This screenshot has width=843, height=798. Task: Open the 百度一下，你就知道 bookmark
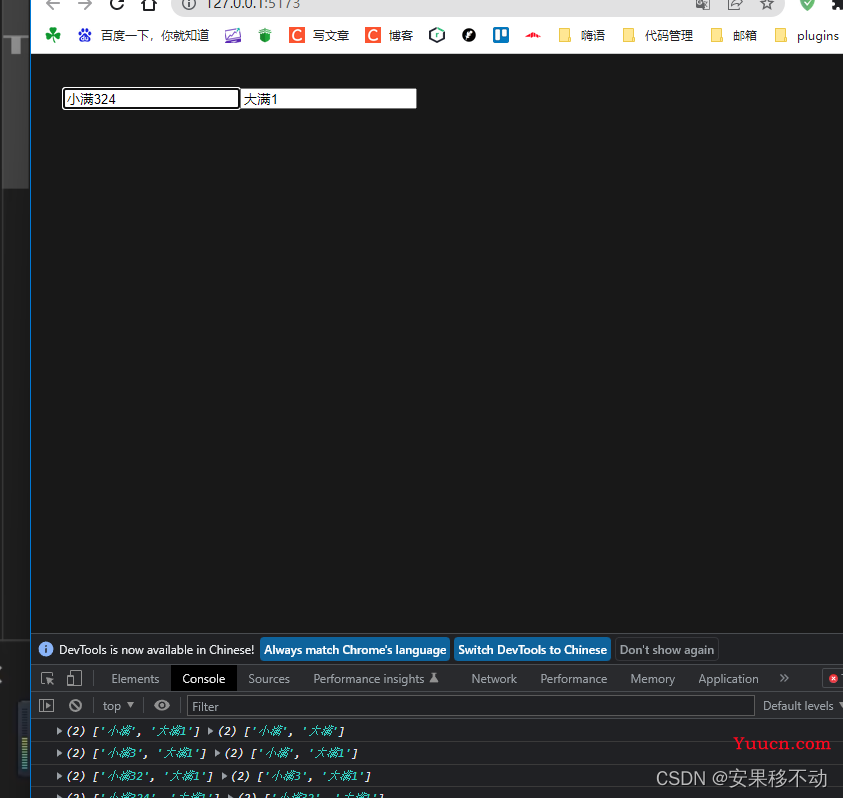[144, 35]
